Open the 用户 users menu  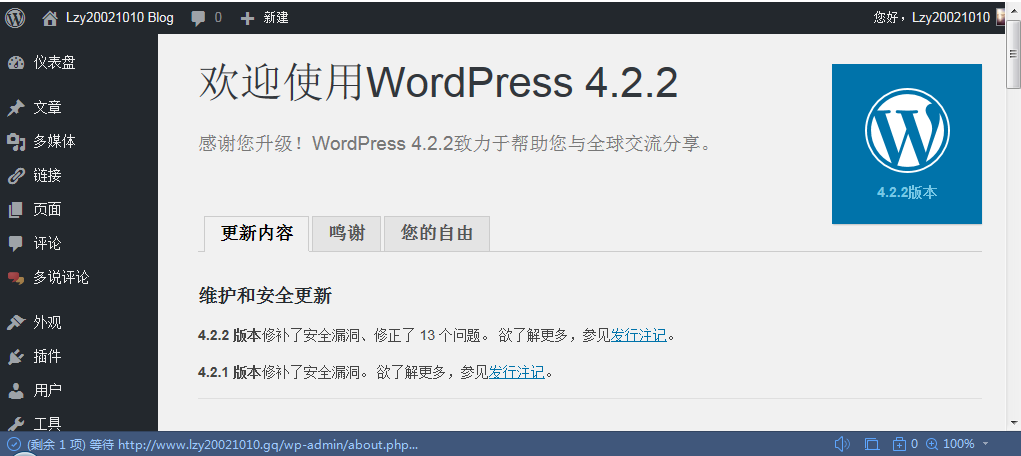(x=48, y=390)
